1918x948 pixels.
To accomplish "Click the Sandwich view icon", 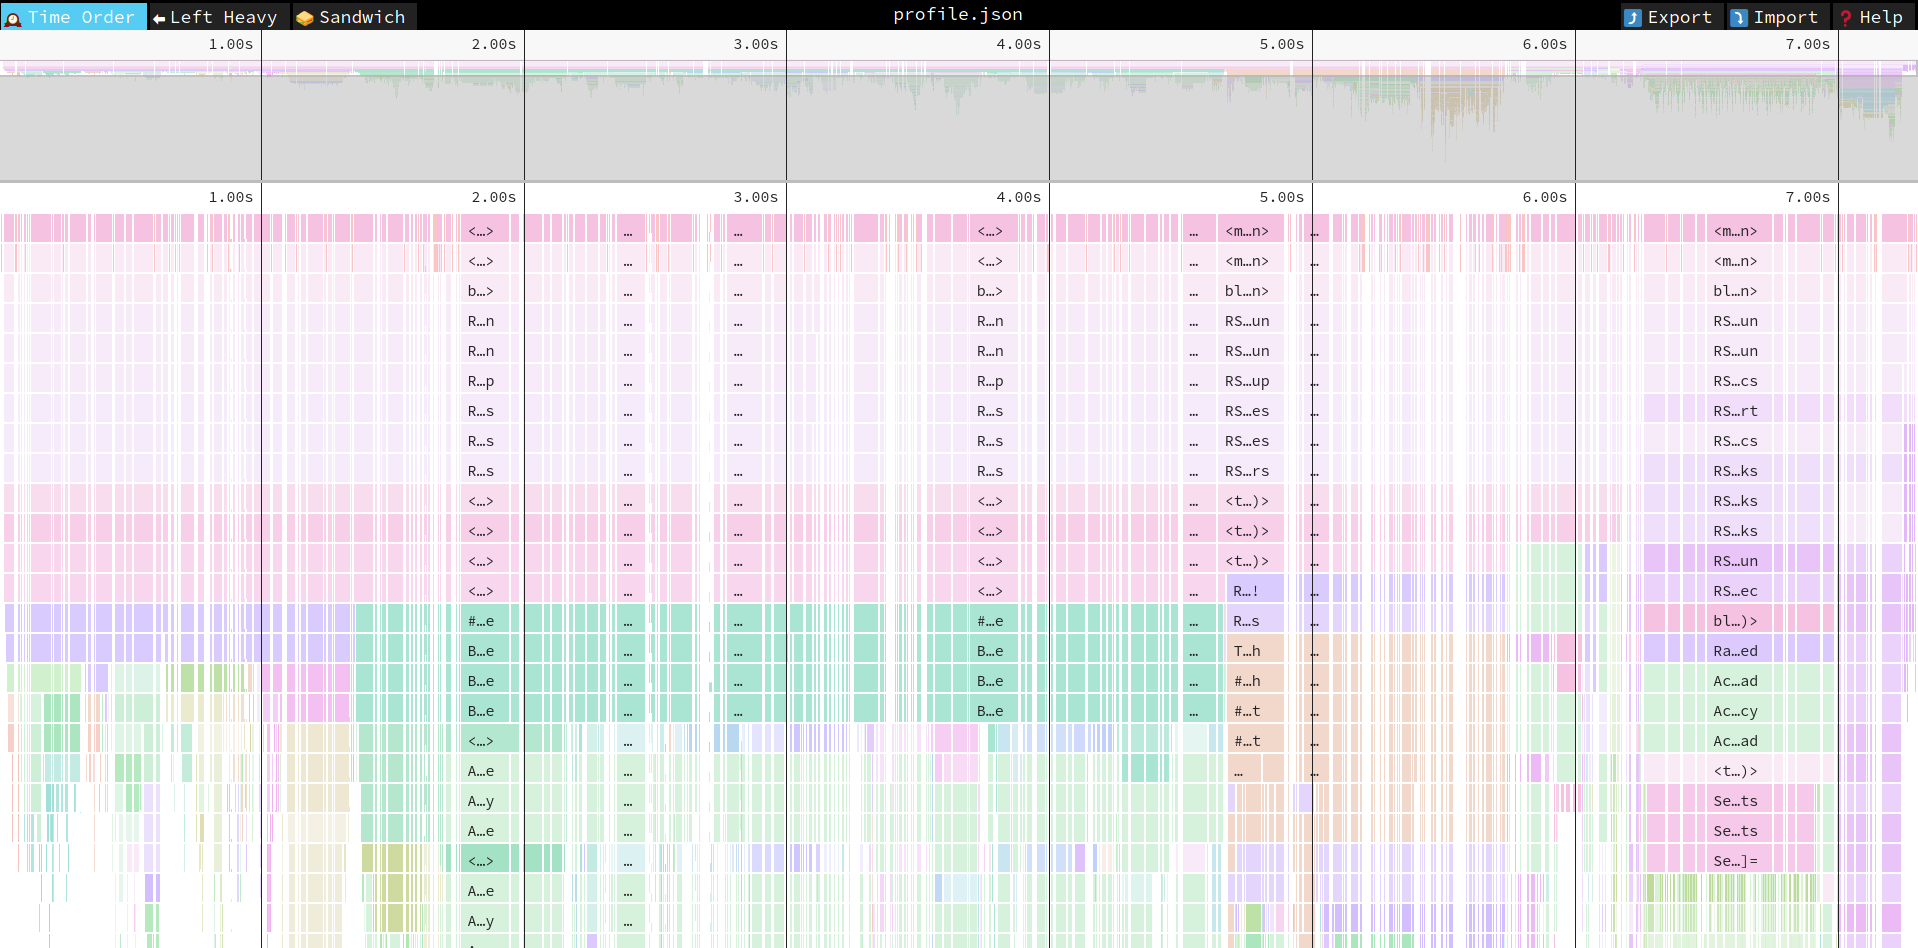I will (x=305, y=18).
